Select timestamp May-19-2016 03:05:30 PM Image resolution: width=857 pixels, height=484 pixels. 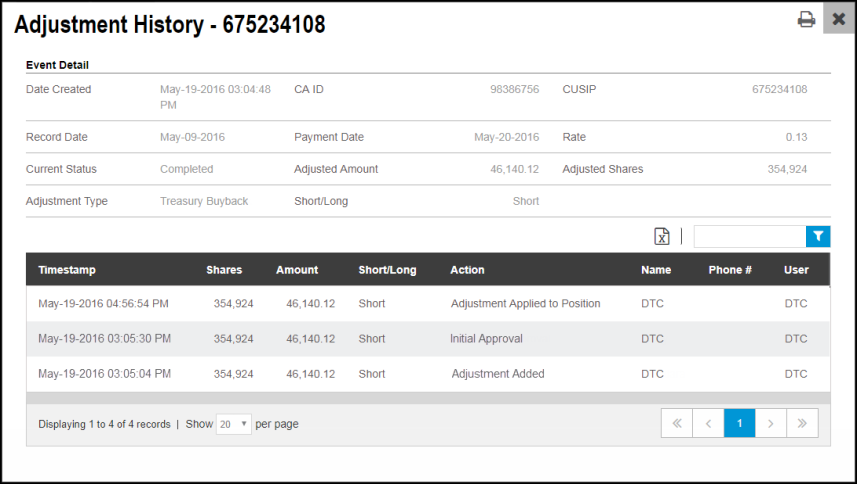104,339
